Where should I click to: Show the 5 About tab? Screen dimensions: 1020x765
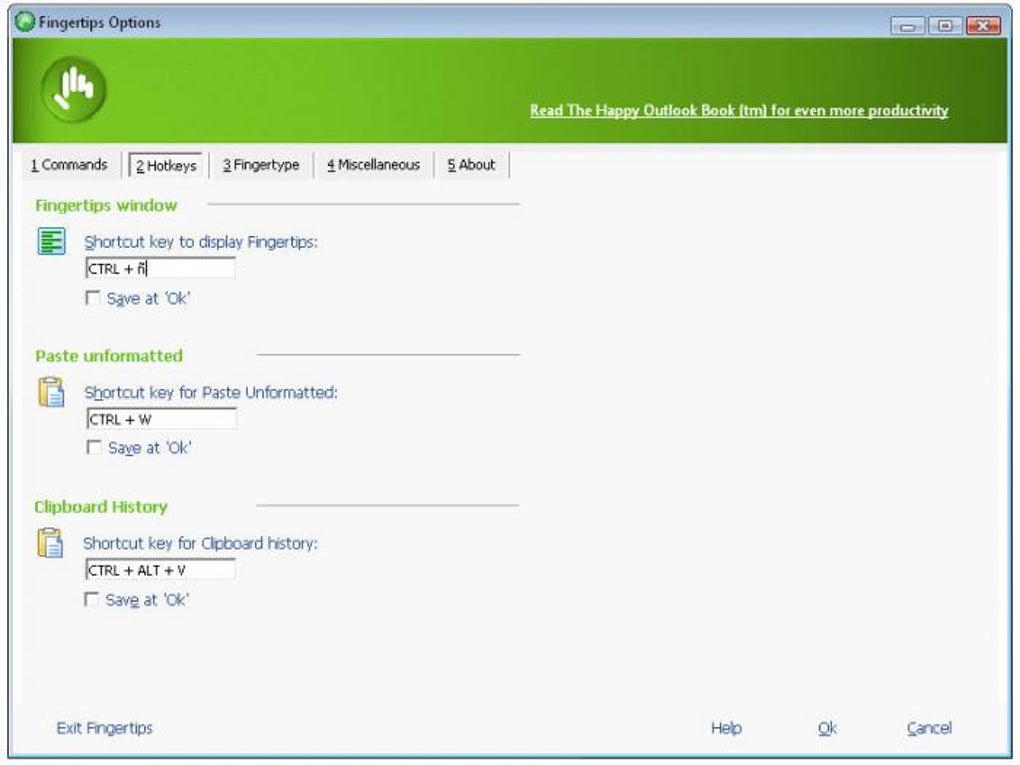pyautogui.click(x=471, y=165)
